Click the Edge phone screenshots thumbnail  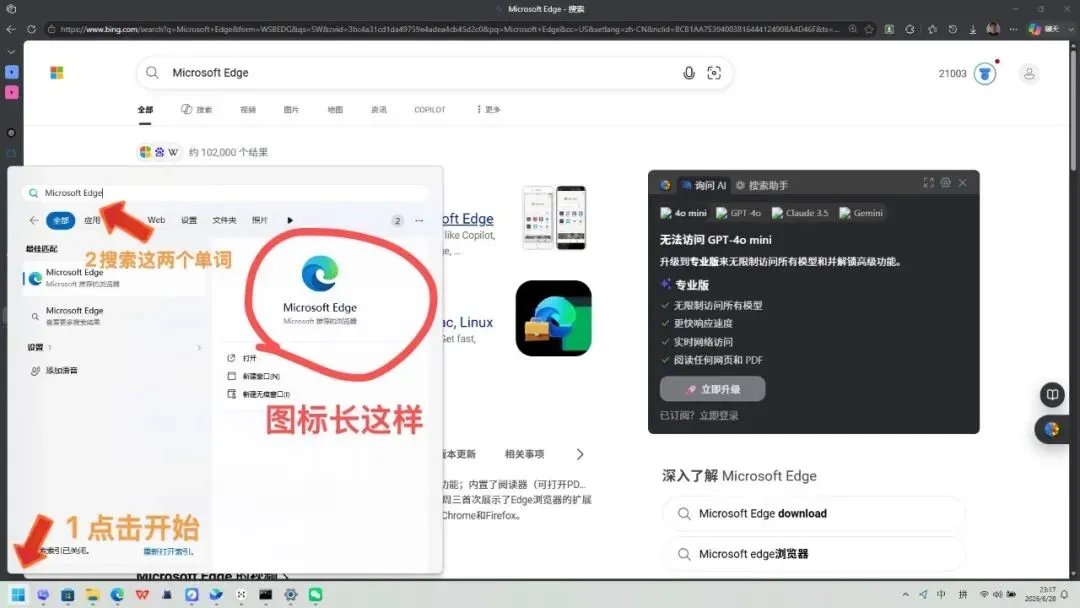pyautogui.click(x=554, y=218)
